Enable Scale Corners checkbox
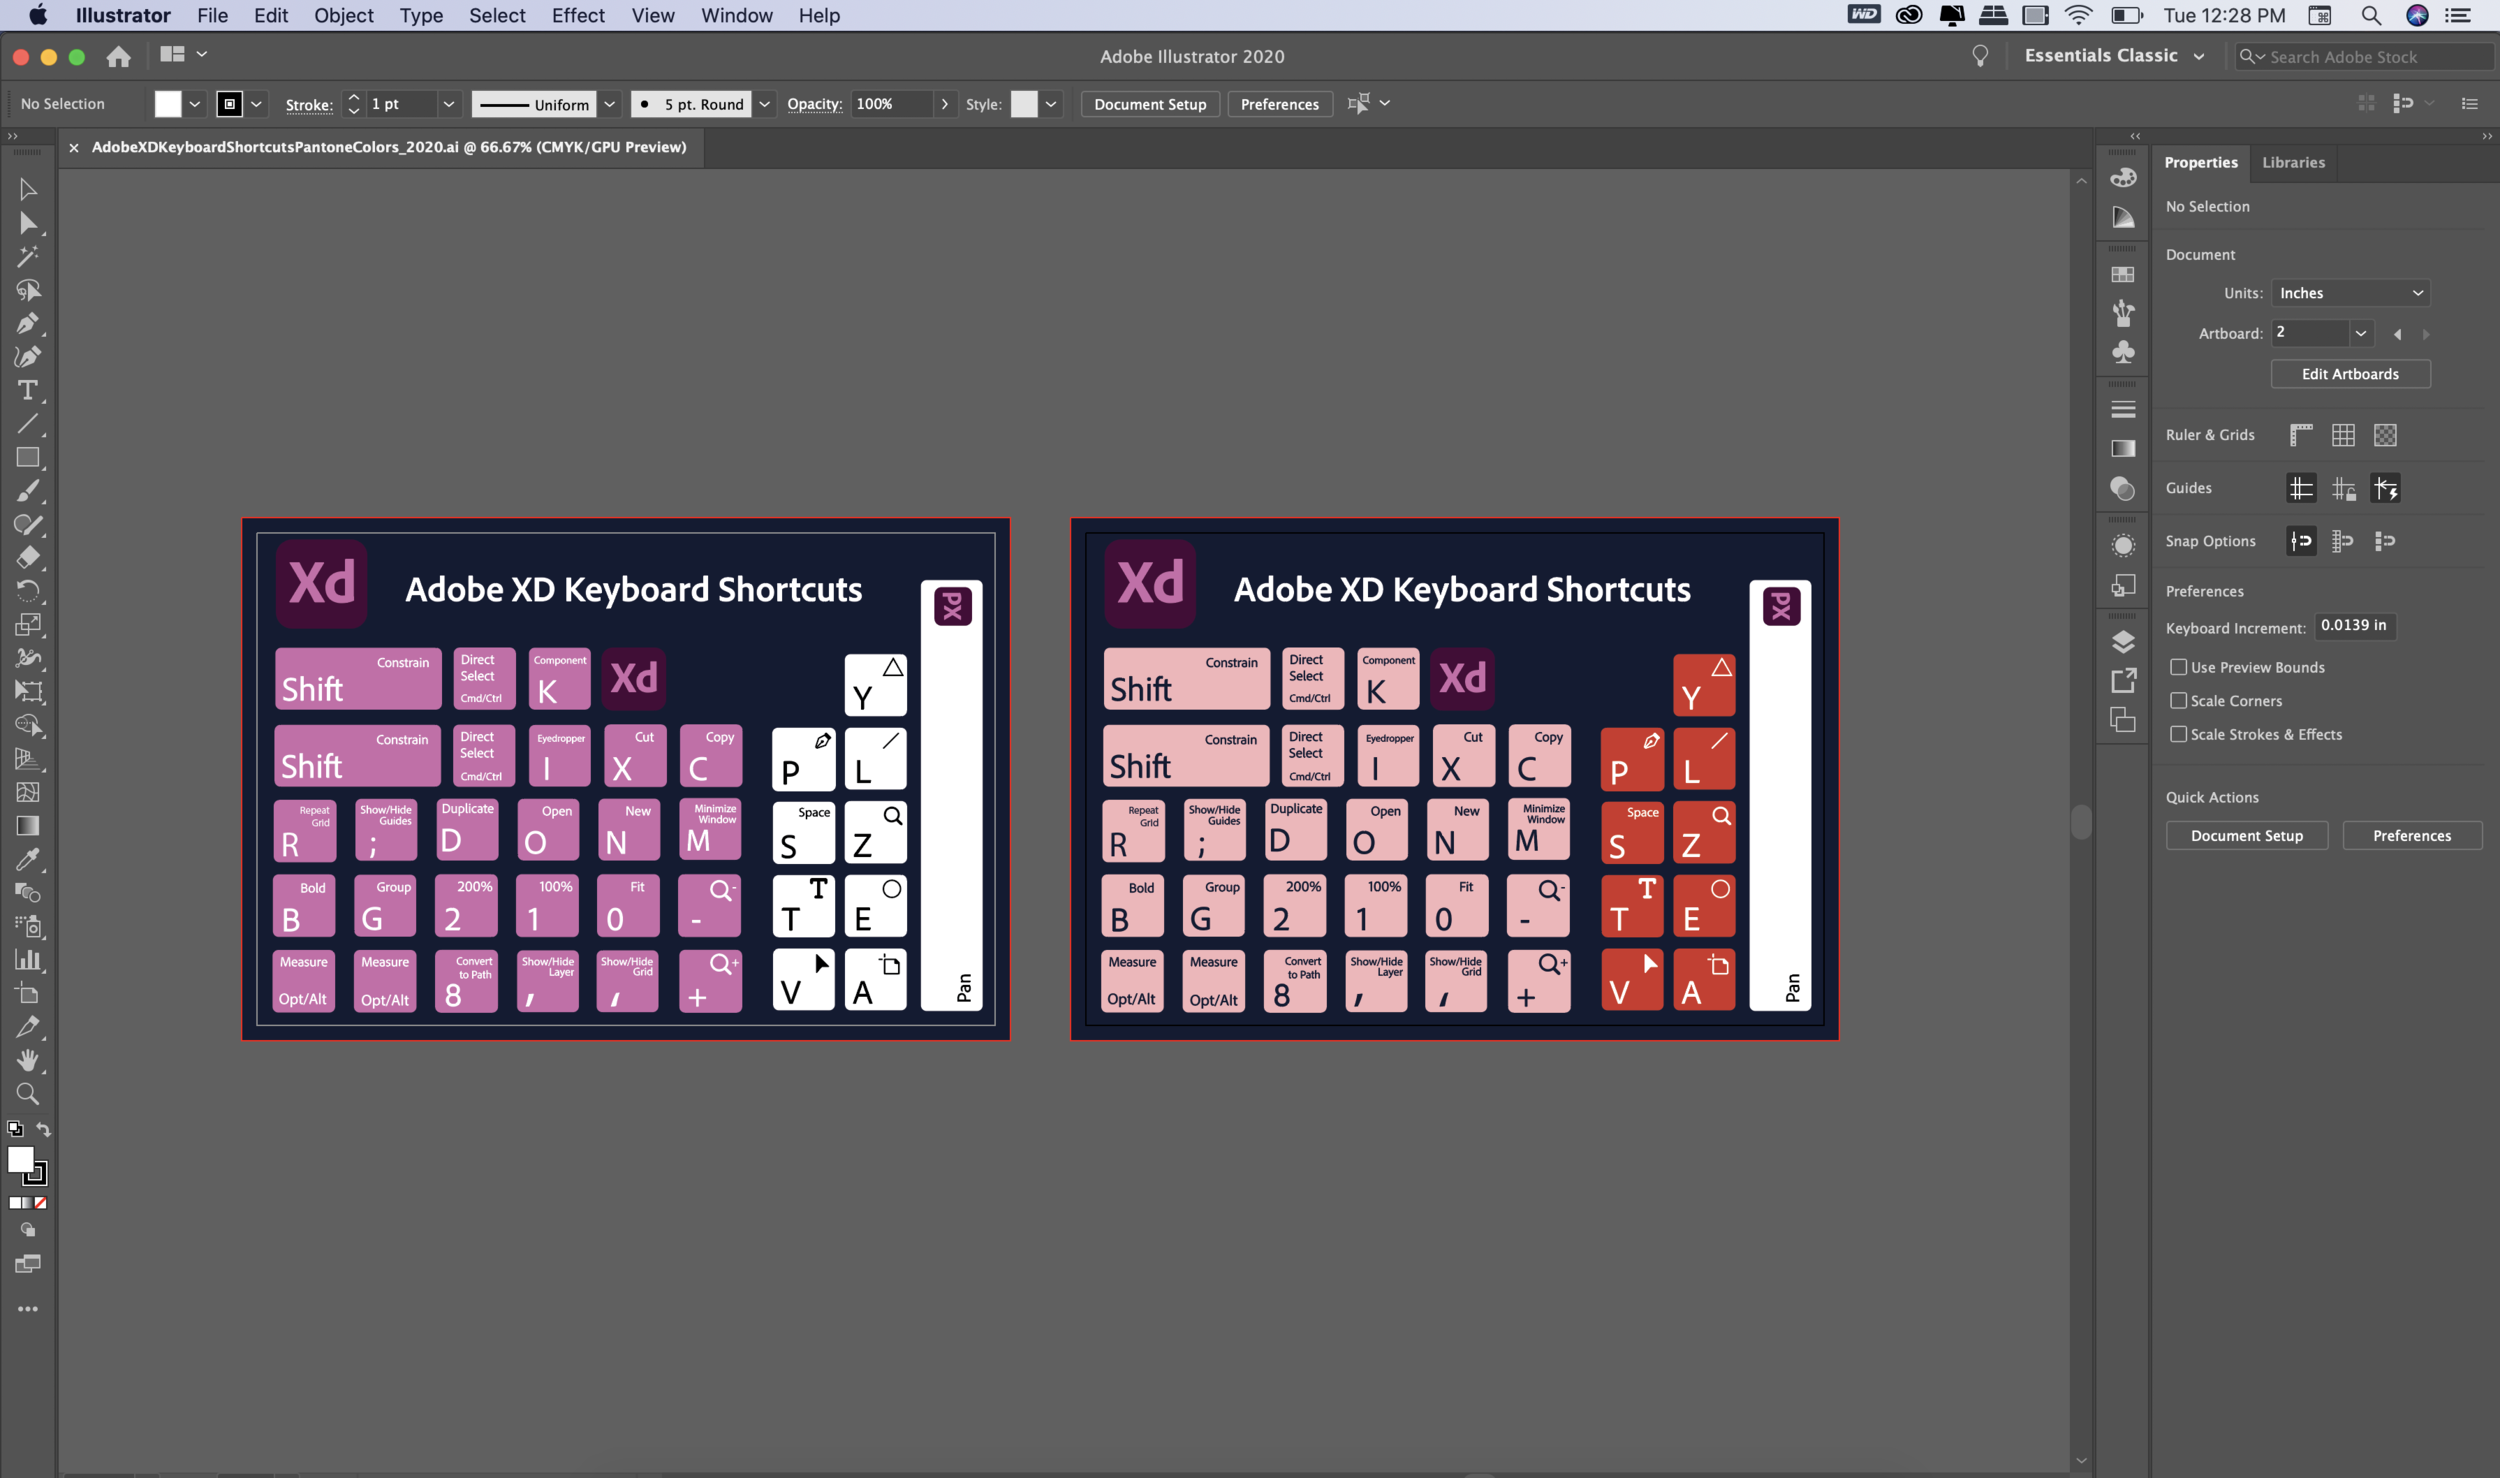The image size is (2500, 1478). [2178, 701]
